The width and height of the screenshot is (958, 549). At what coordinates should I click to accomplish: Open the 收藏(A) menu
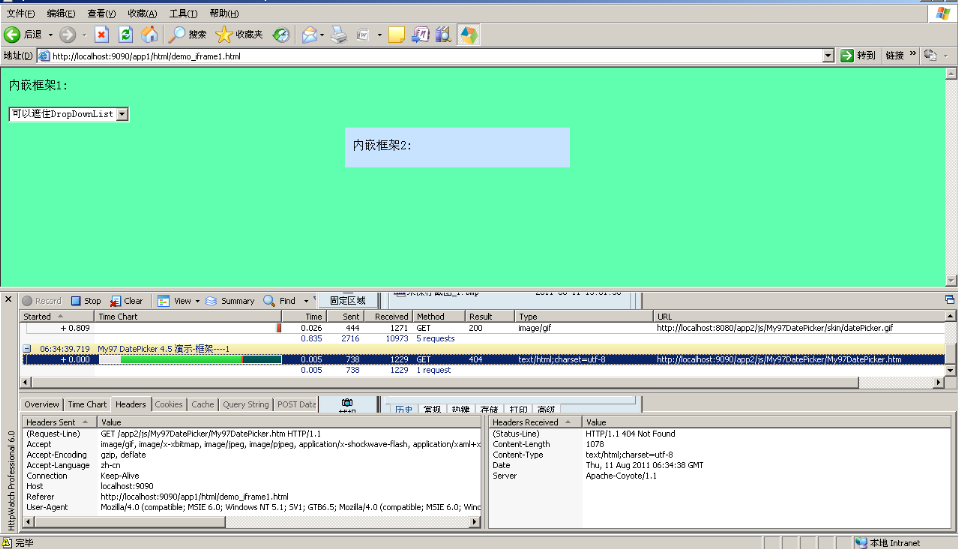point(142,13)
